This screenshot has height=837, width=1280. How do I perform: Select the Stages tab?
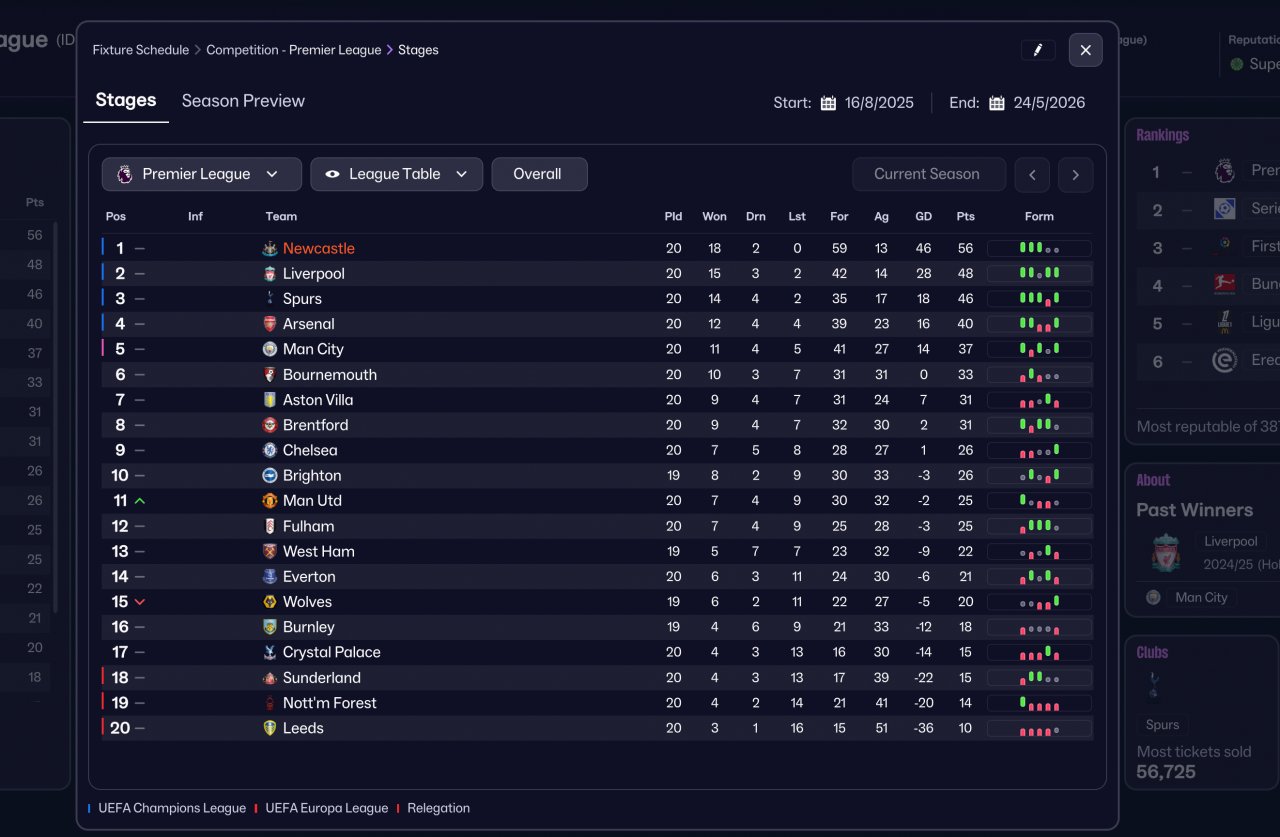pos(126,100)
